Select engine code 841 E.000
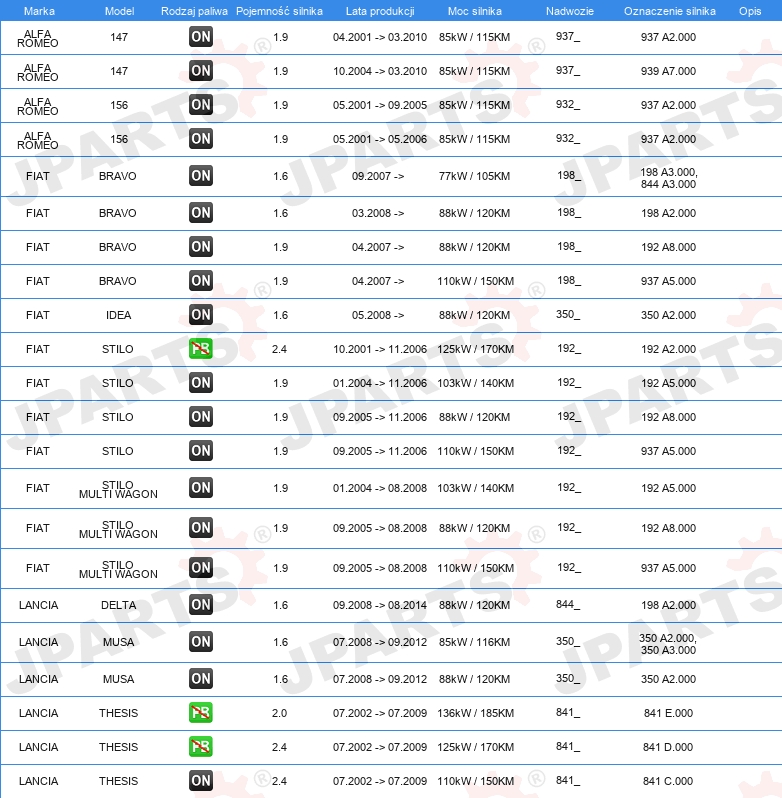782x798 pixels. coord(669,714)
